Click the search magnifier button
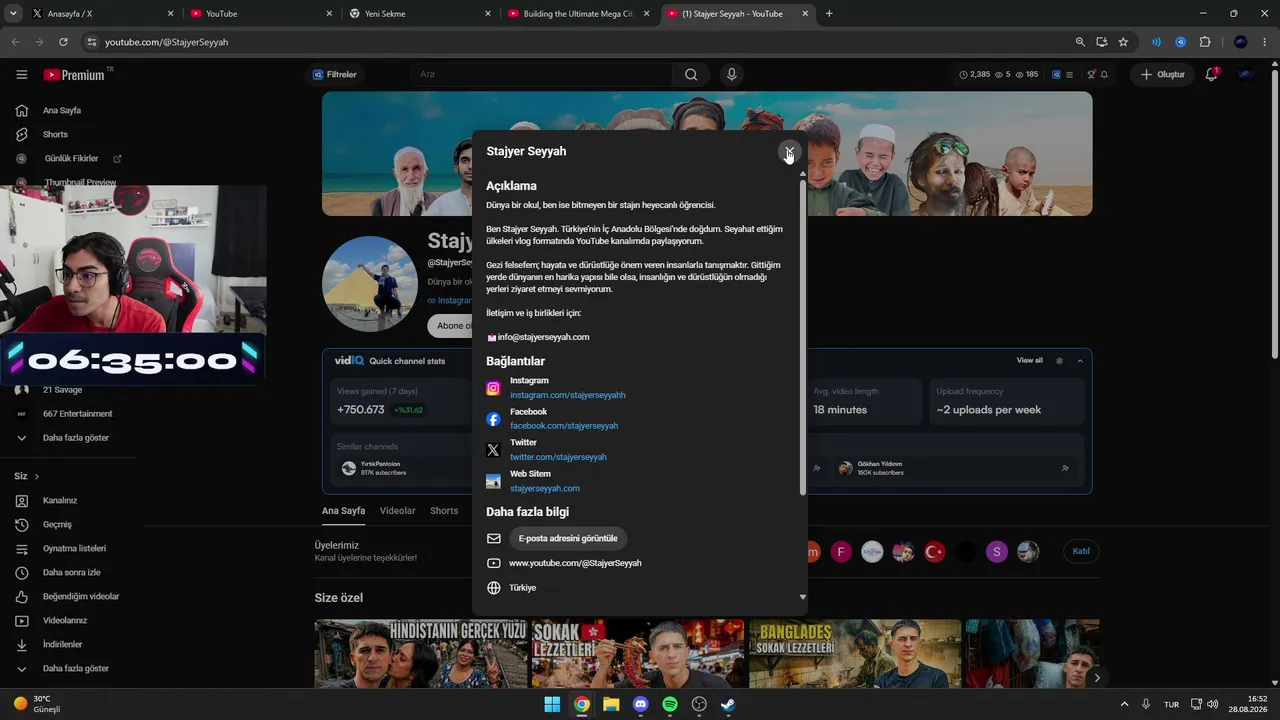Screen dimensions: 1280x720 [x=691, y=75]
